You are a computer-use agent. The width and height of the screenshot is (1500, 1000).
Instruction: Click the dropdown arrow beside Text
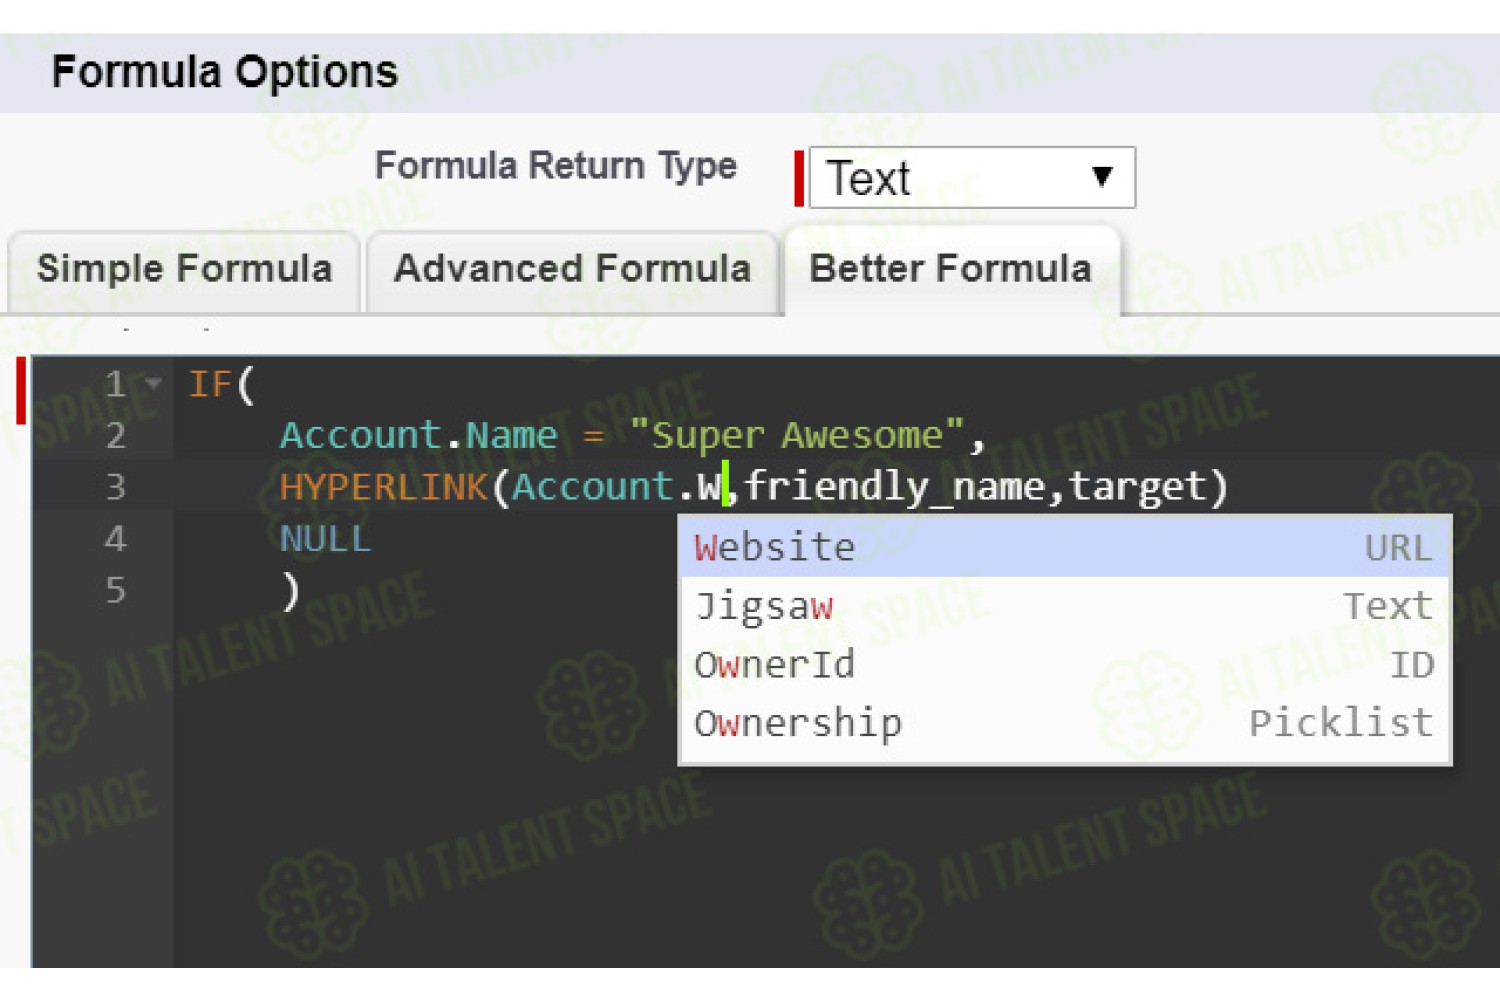(x=1102, y=177)
